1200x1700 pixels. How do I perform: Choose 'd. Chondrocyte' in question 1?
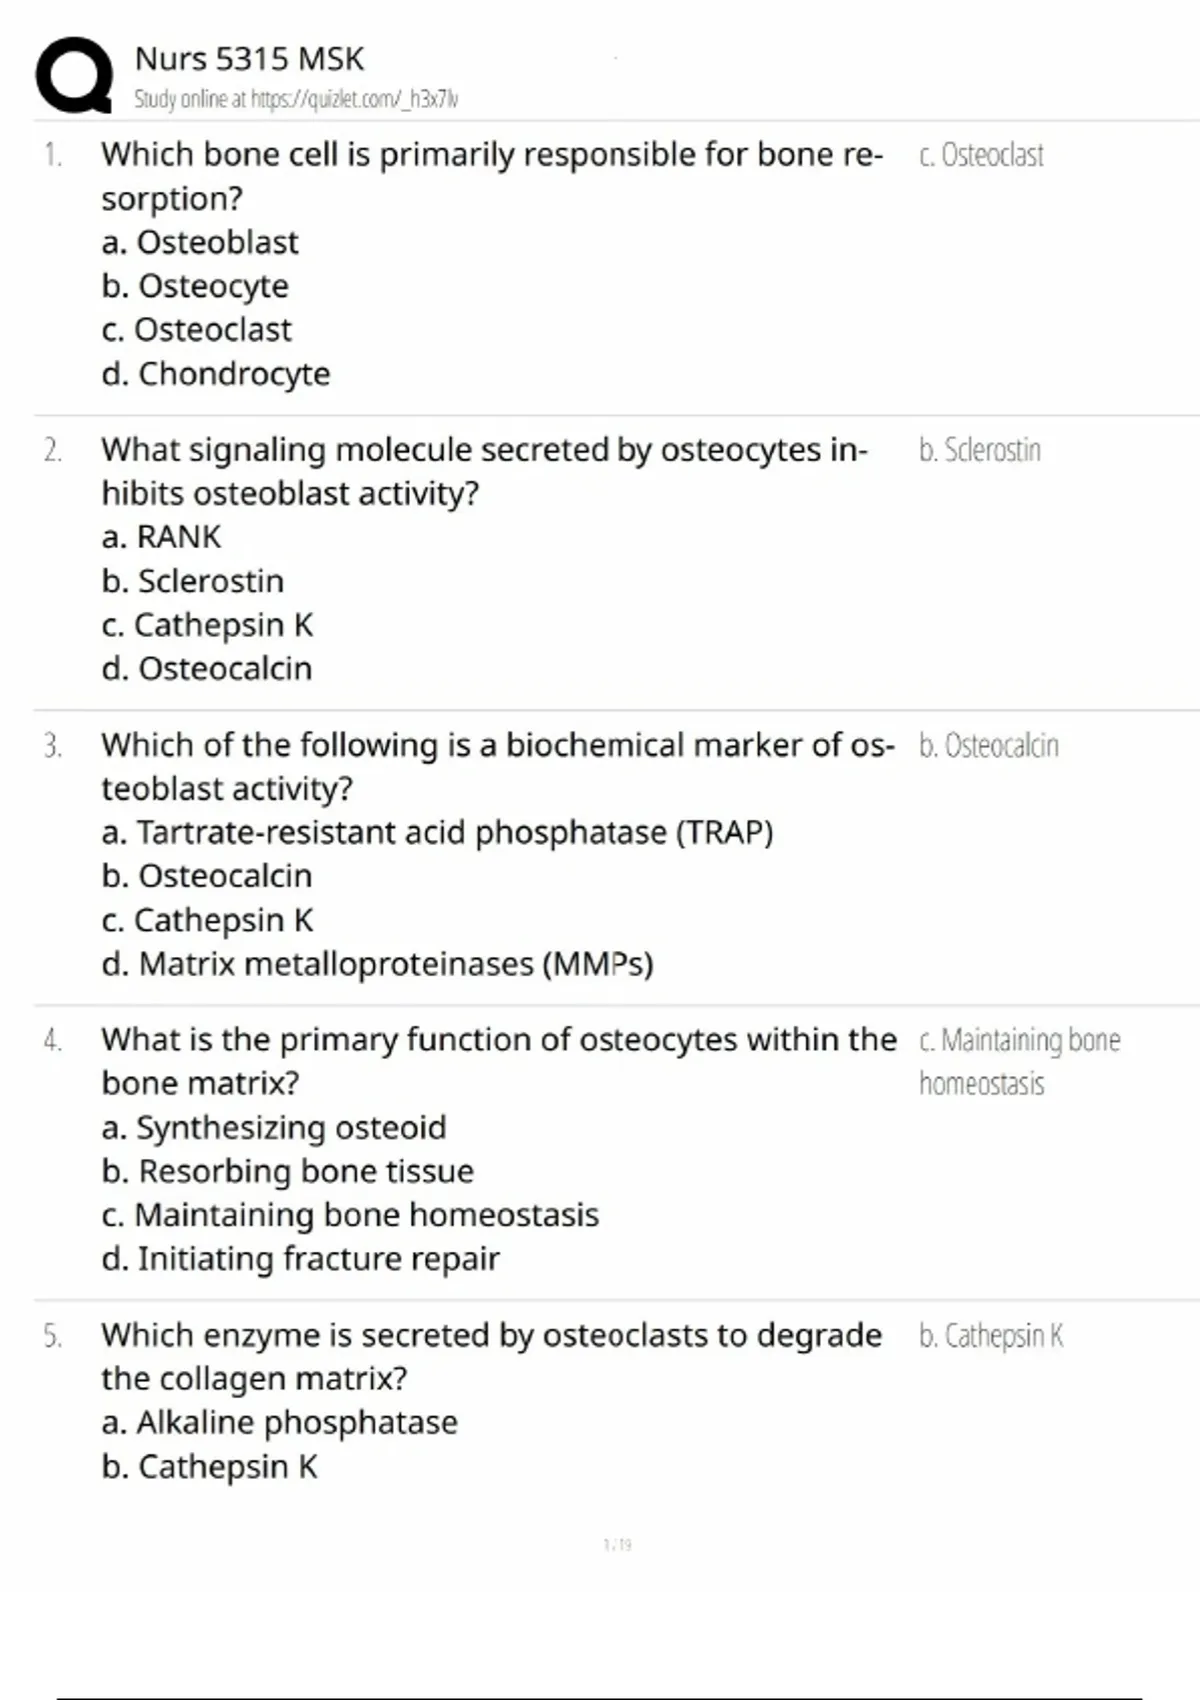(215, 373)
